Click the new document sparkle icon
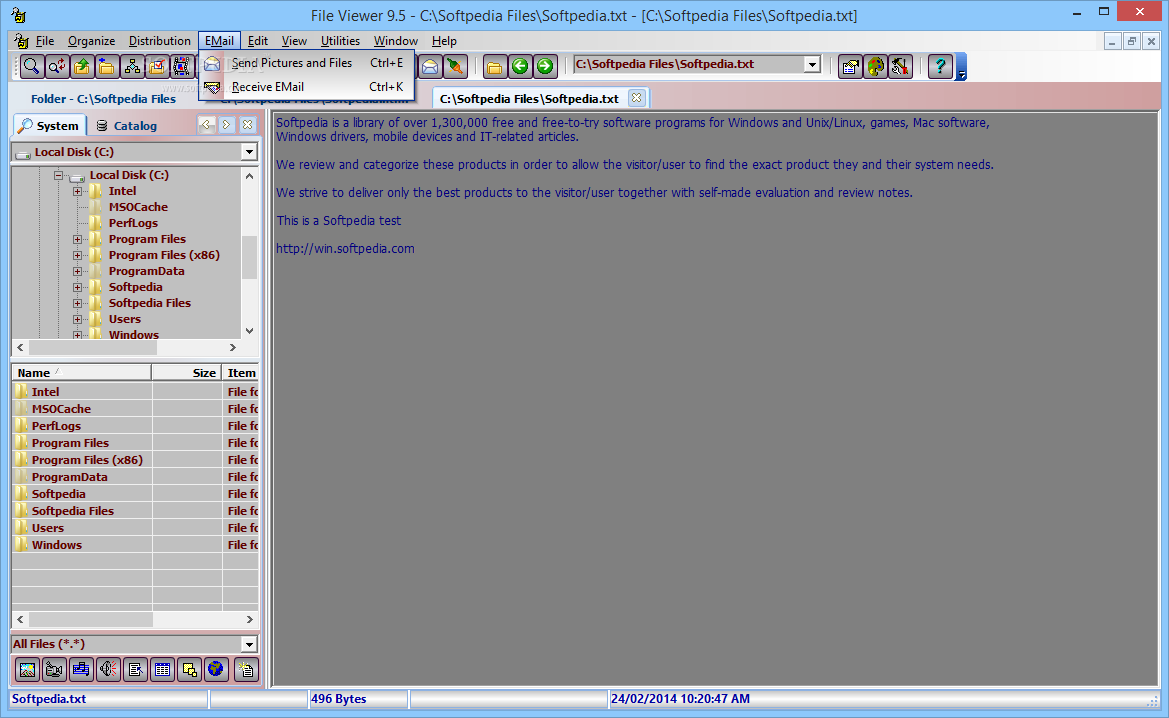Viewport: 1169px width, 718px height. pos(246,670)
